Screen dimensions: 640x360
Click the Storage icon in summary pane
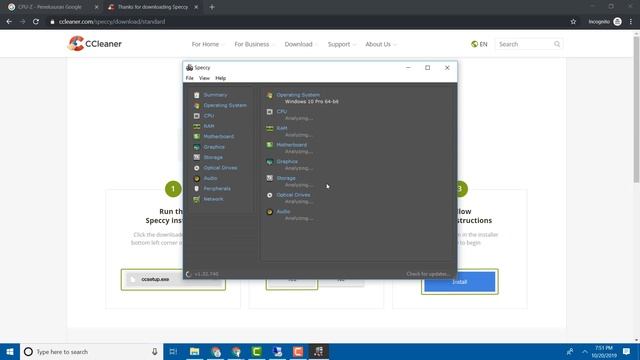(269, 178)
